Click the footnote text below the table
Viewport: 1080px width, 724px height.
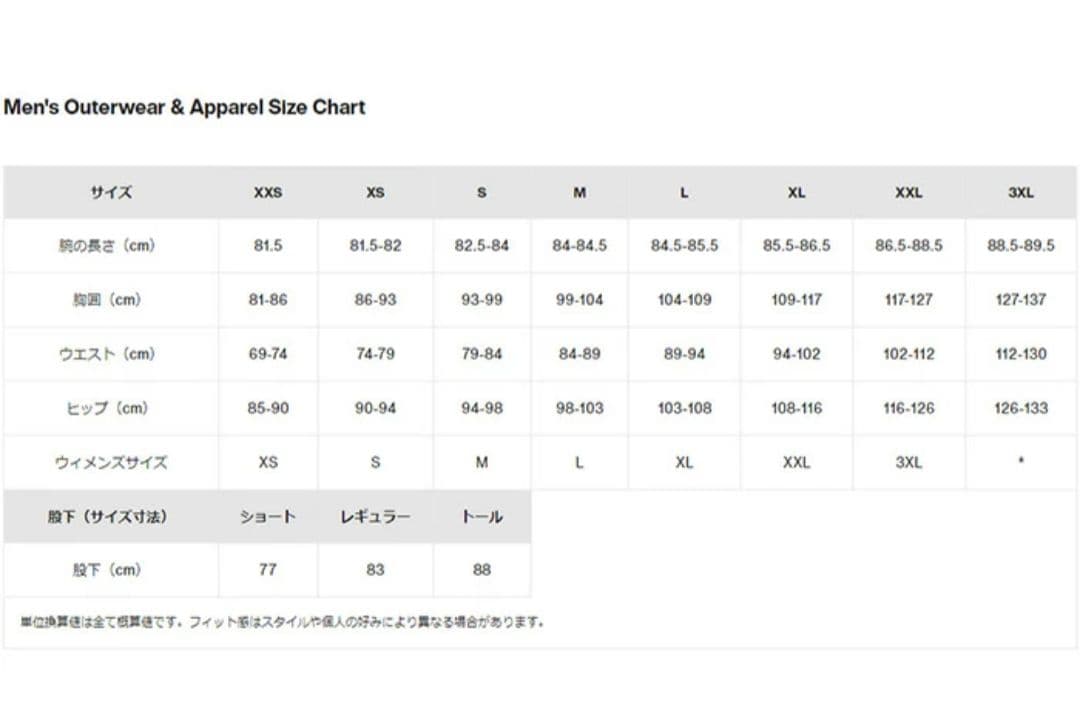(283, 622)
